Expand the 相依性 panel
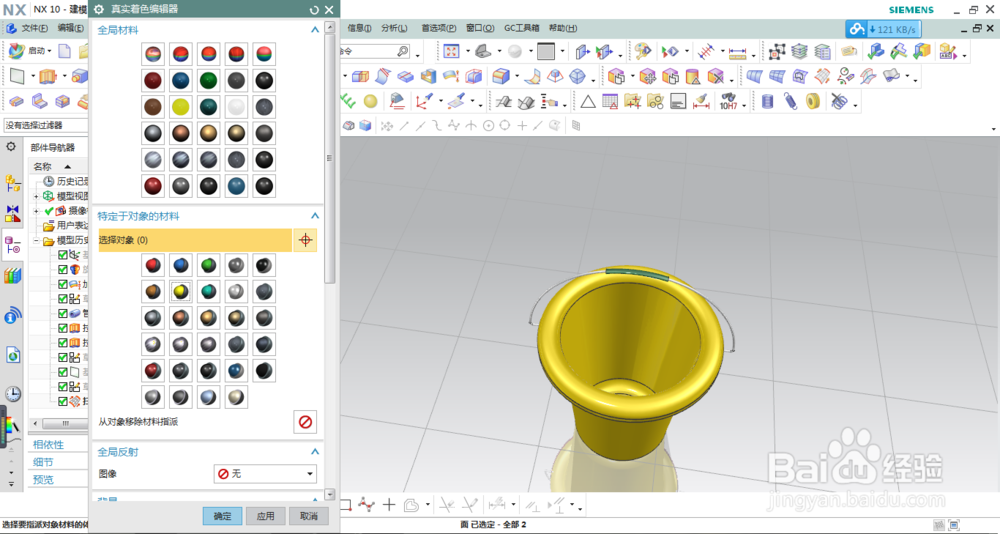 (x=48, y=445)
